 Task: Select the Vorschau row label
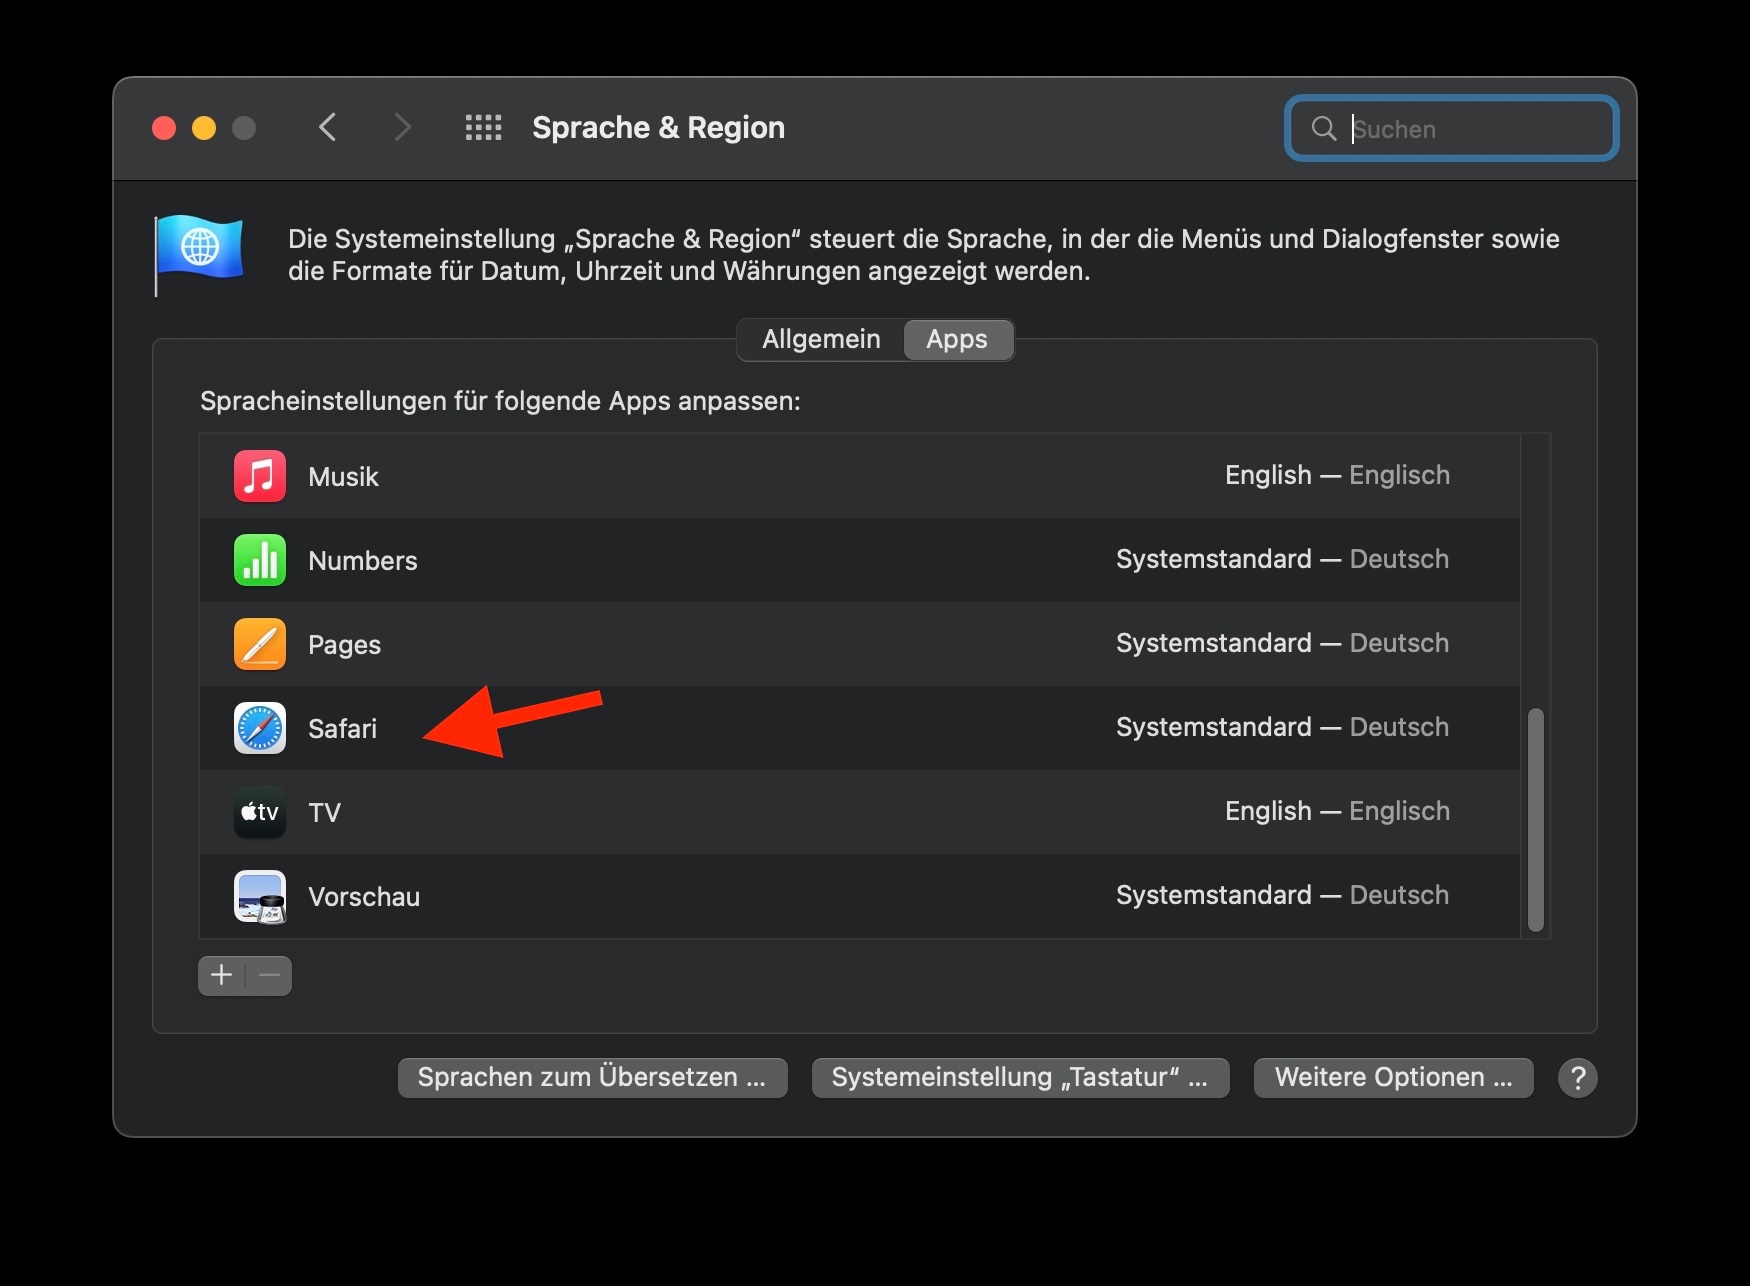tap(364, 896)
